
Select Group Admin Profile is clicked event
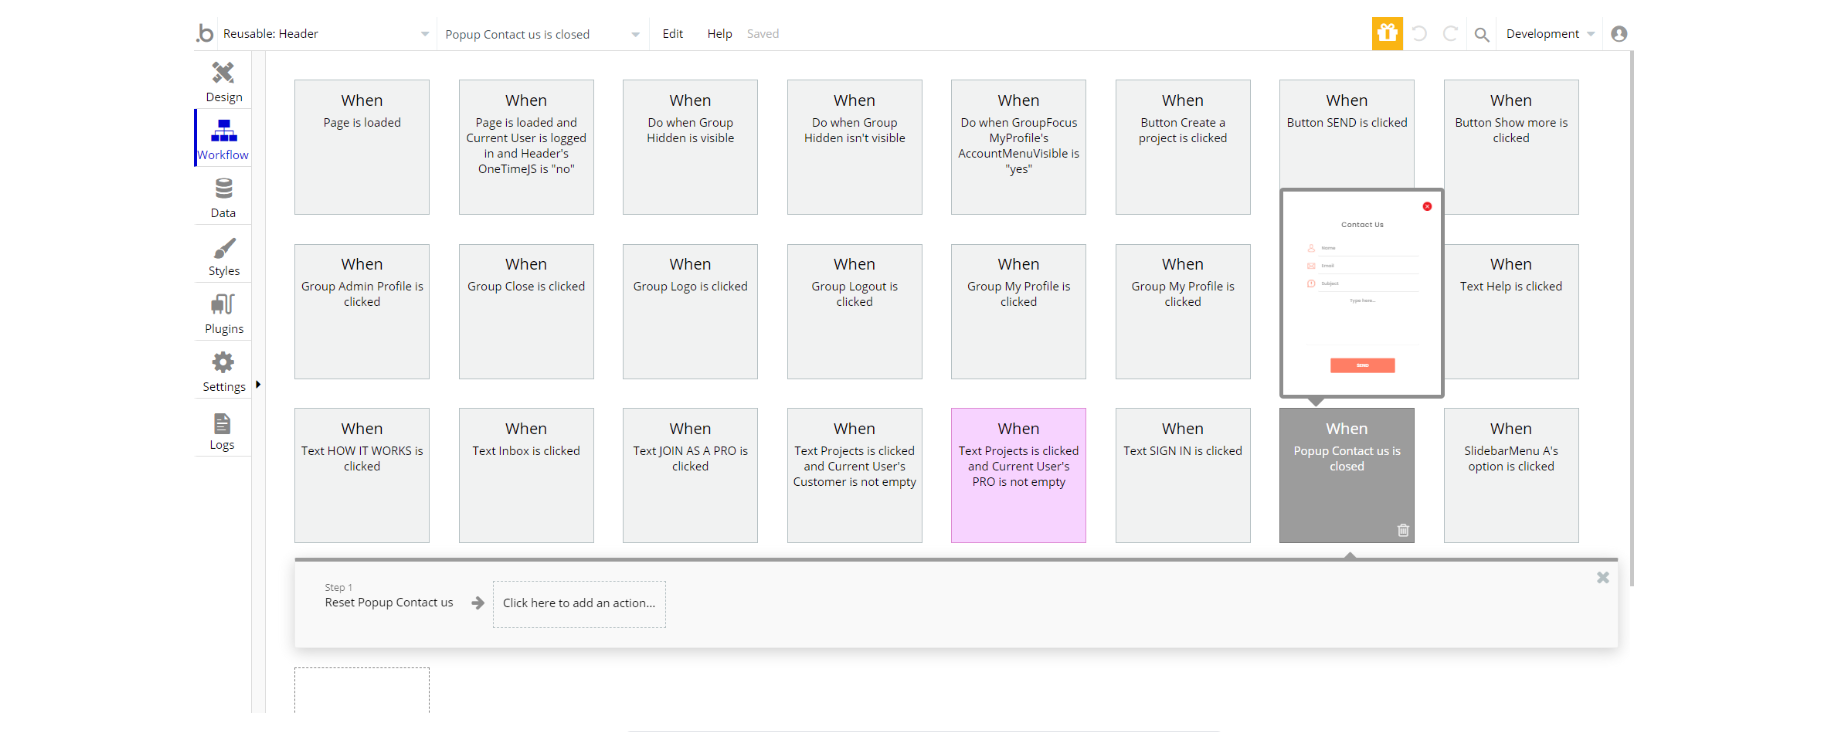tap(362, 311)
